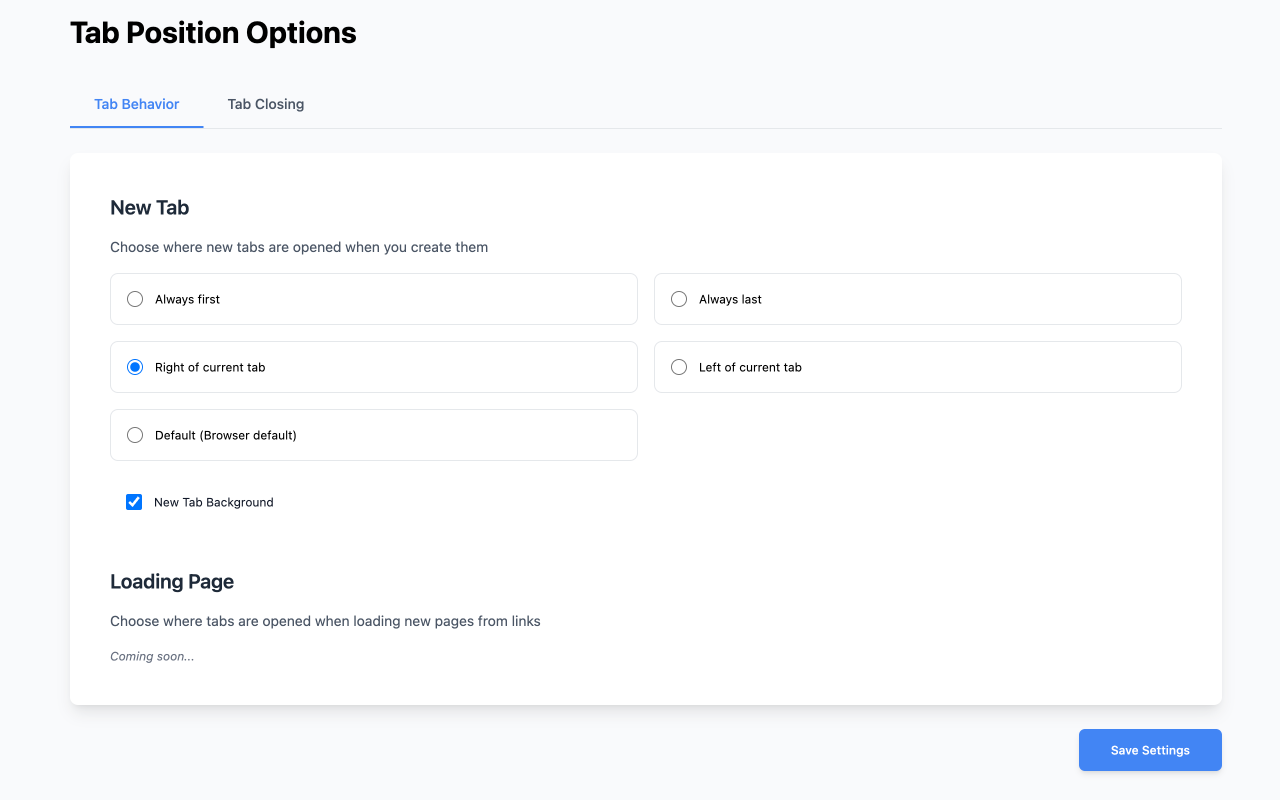Click the Save Settings button

click(1150, 750)
